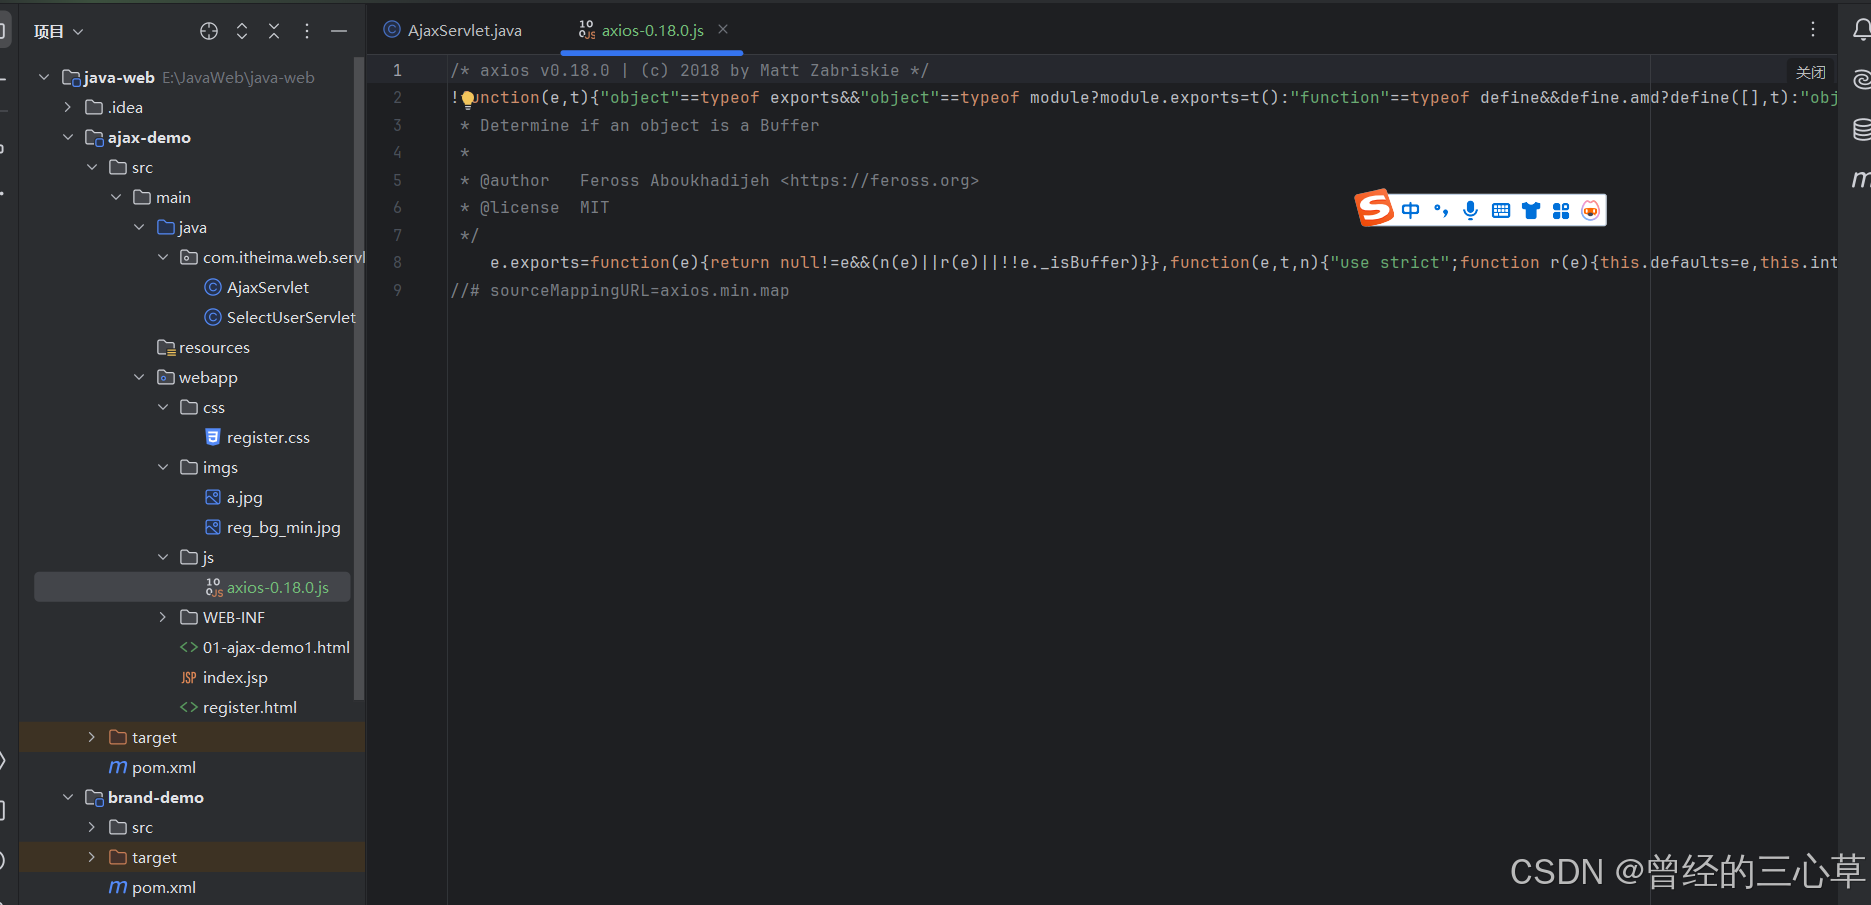The width and height of the screenshot is (1871, 905).
Task: Hide the project tool window
Action: (339, 31)
